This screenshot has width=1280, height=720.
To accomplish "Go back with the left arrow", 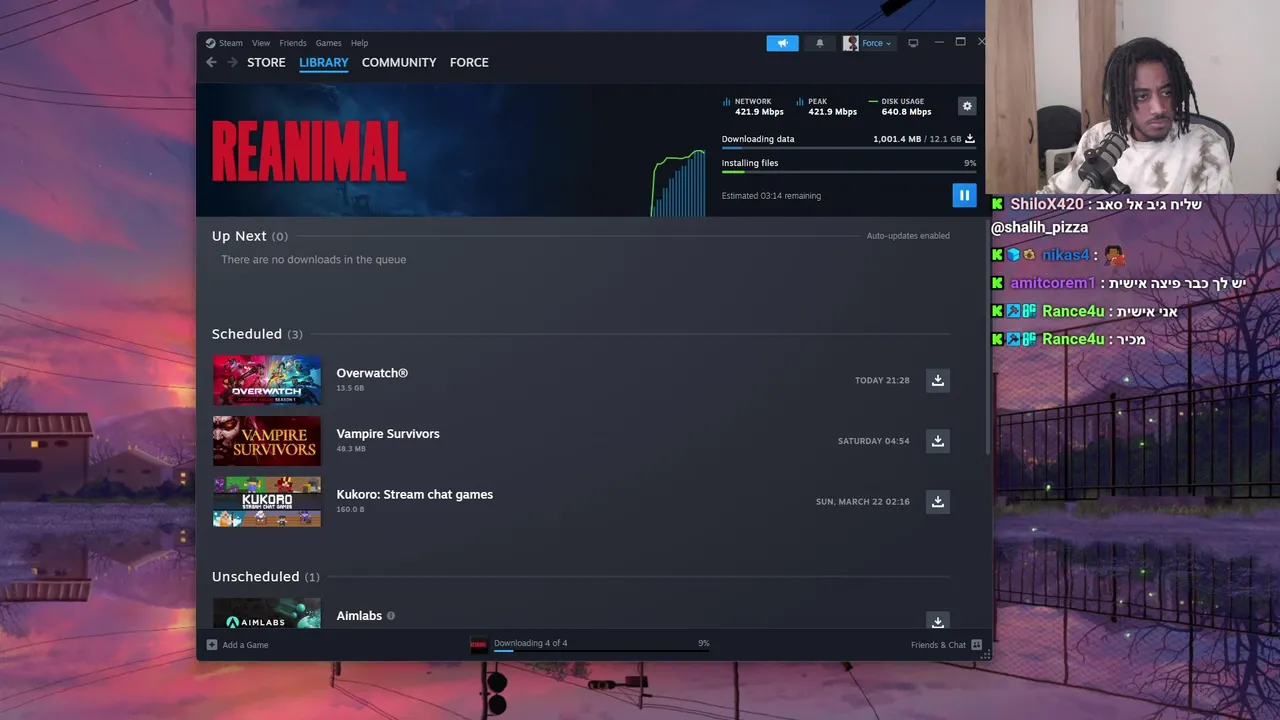I will pos(211,62).
